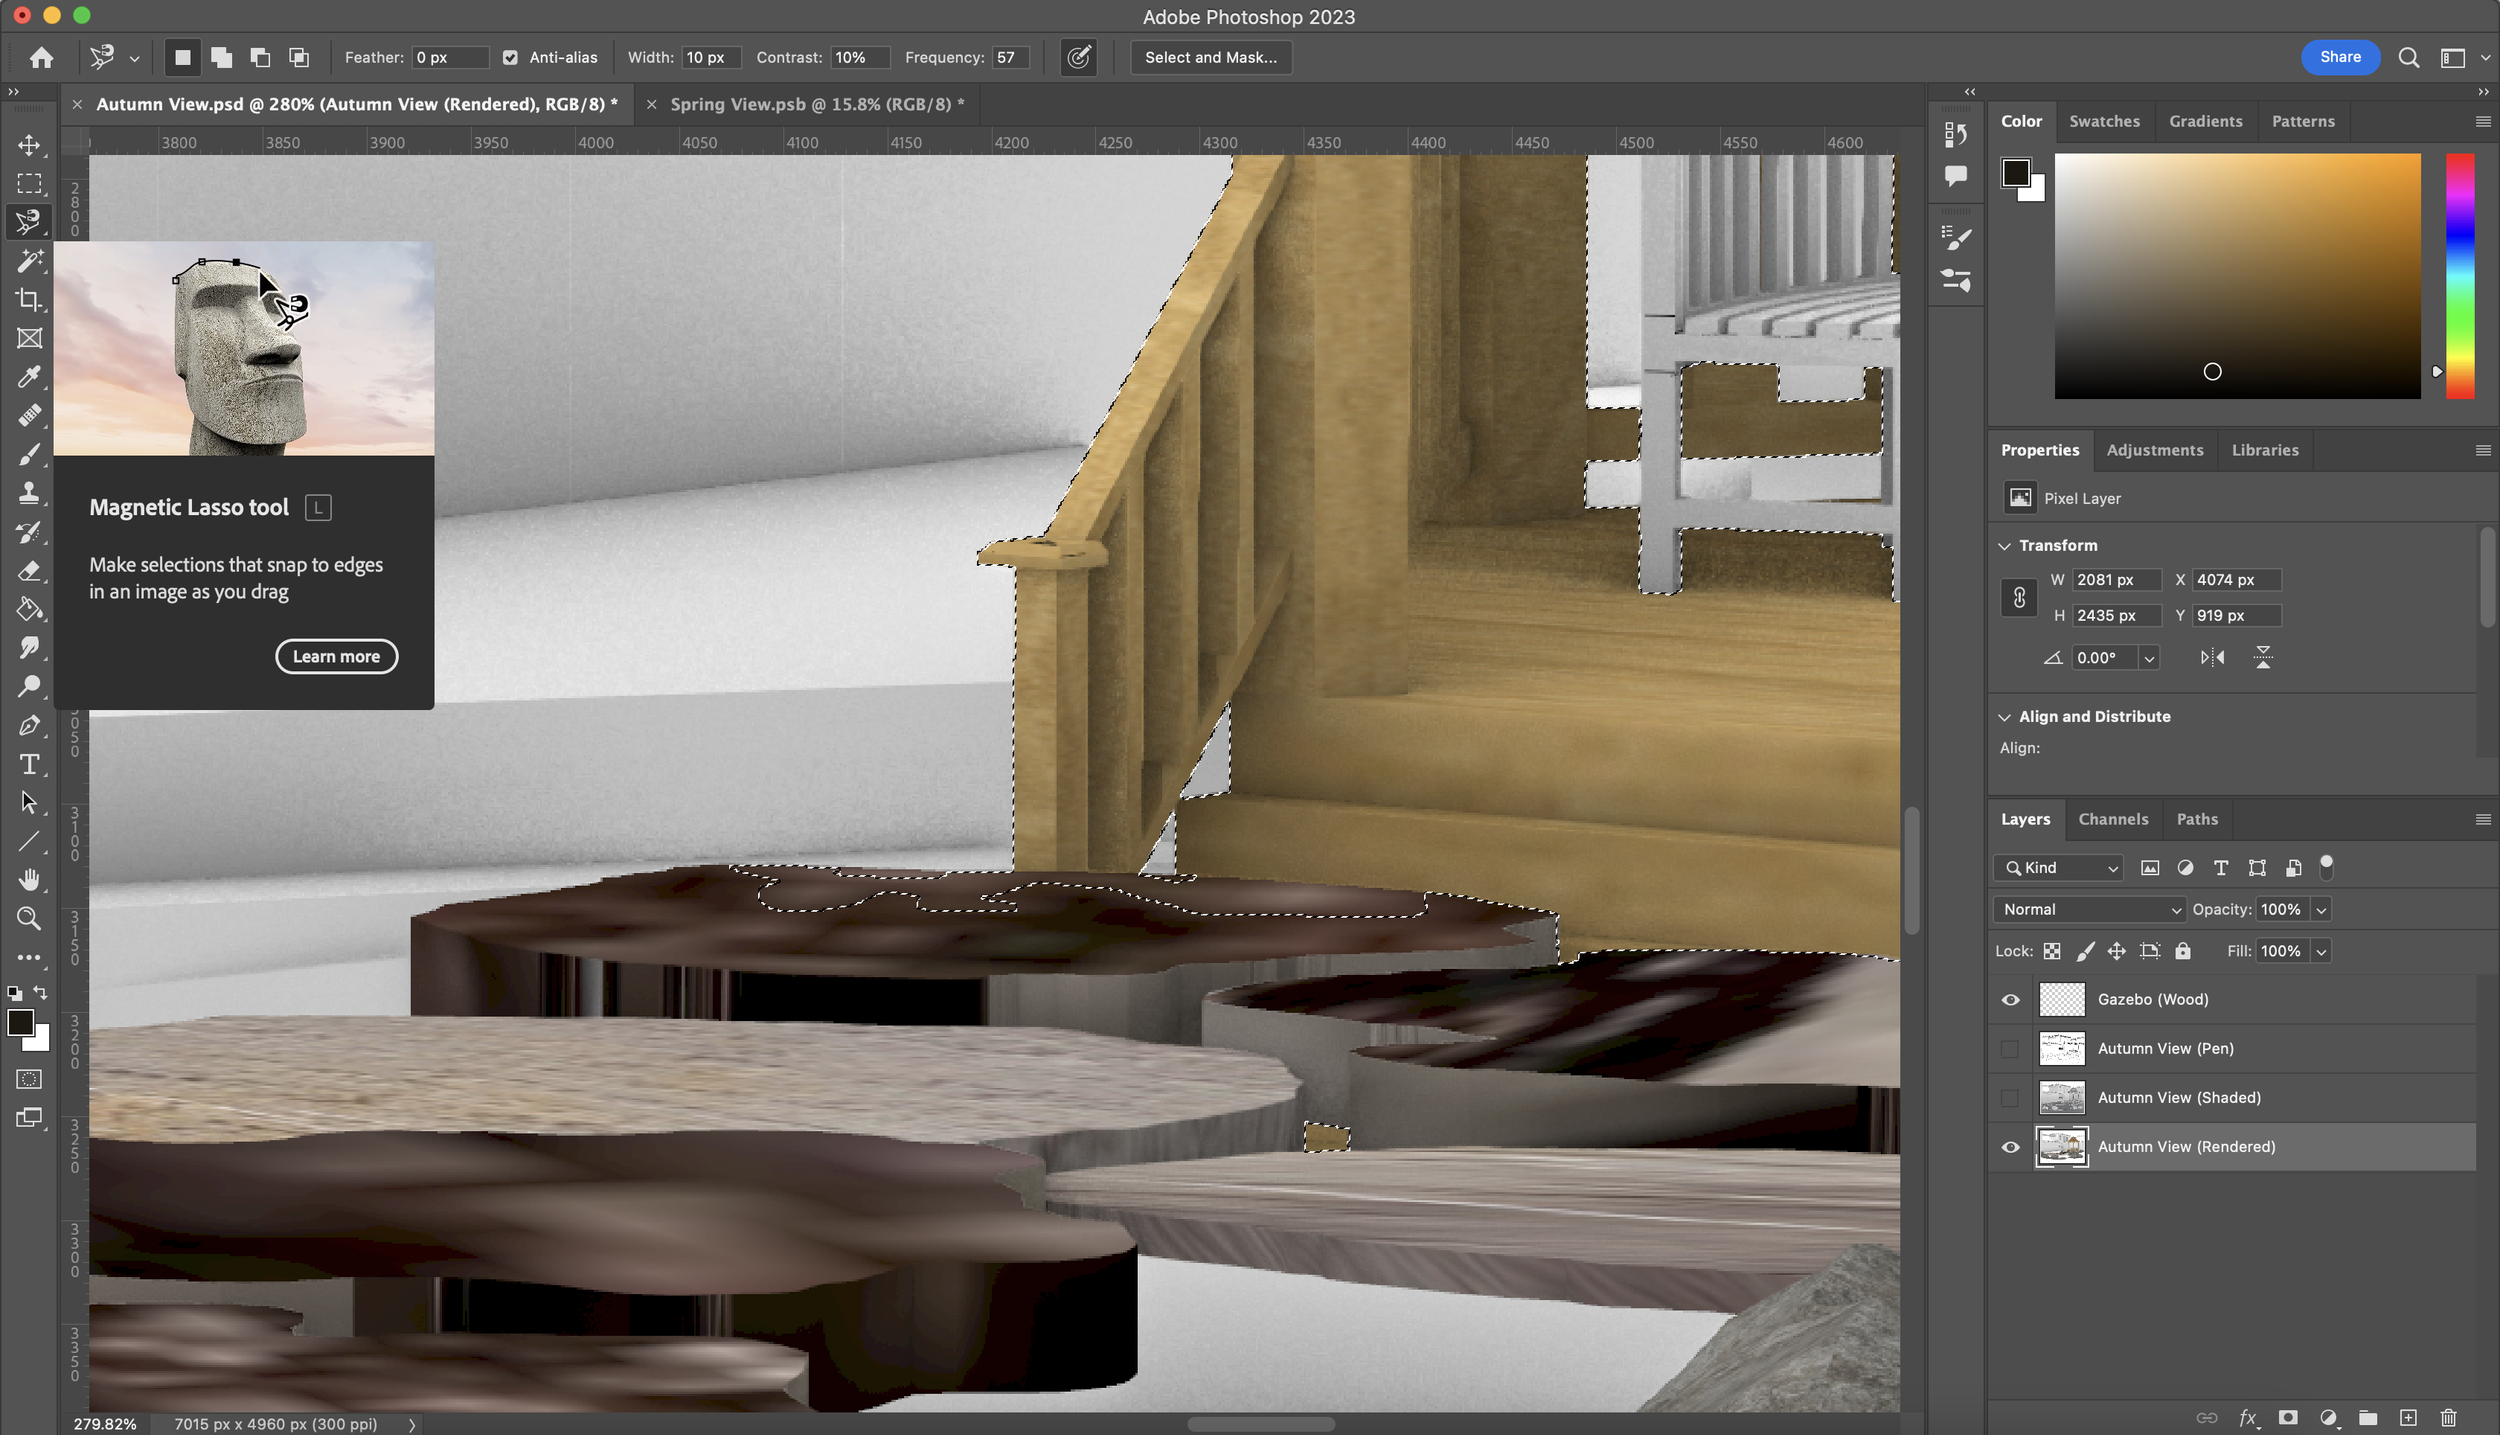
Task: Switch to the Gradients tab
Action: point(2205,121)
